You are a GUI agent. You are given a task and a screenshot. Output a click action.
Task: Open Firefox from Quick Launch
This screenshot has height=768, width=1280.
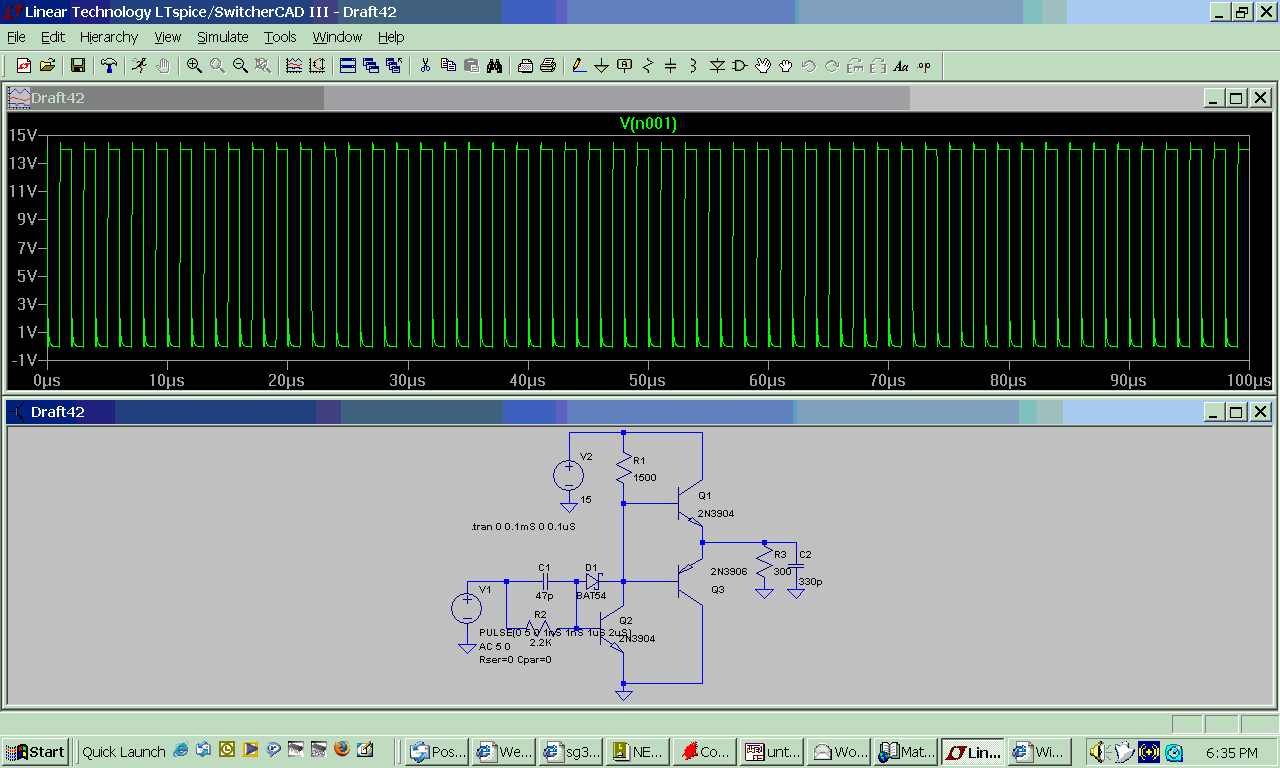pyautogui.click(x=342, y=749)
